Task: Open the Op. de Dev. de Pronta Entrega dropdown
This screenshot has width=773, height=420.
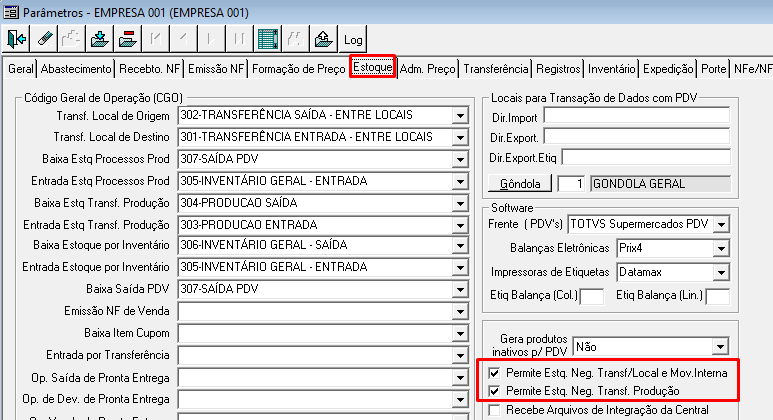Action: (460, 399)
